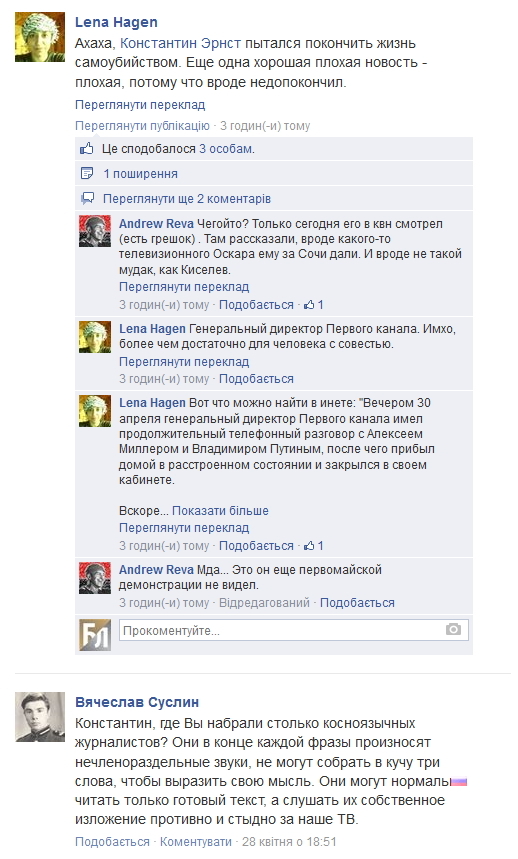The height and width of the screenshot is (859, 518).
Task: Click the БЛ page avatar beside the comment field
Action: (95, 634)
